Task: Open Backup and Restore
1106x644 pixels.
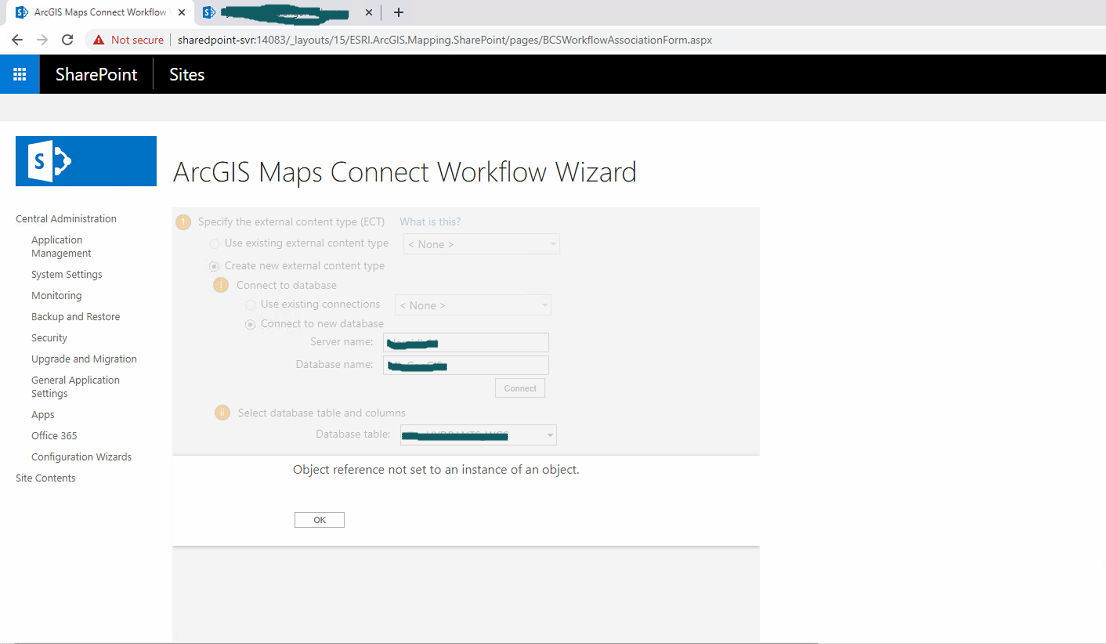Action: pos(75,317)
